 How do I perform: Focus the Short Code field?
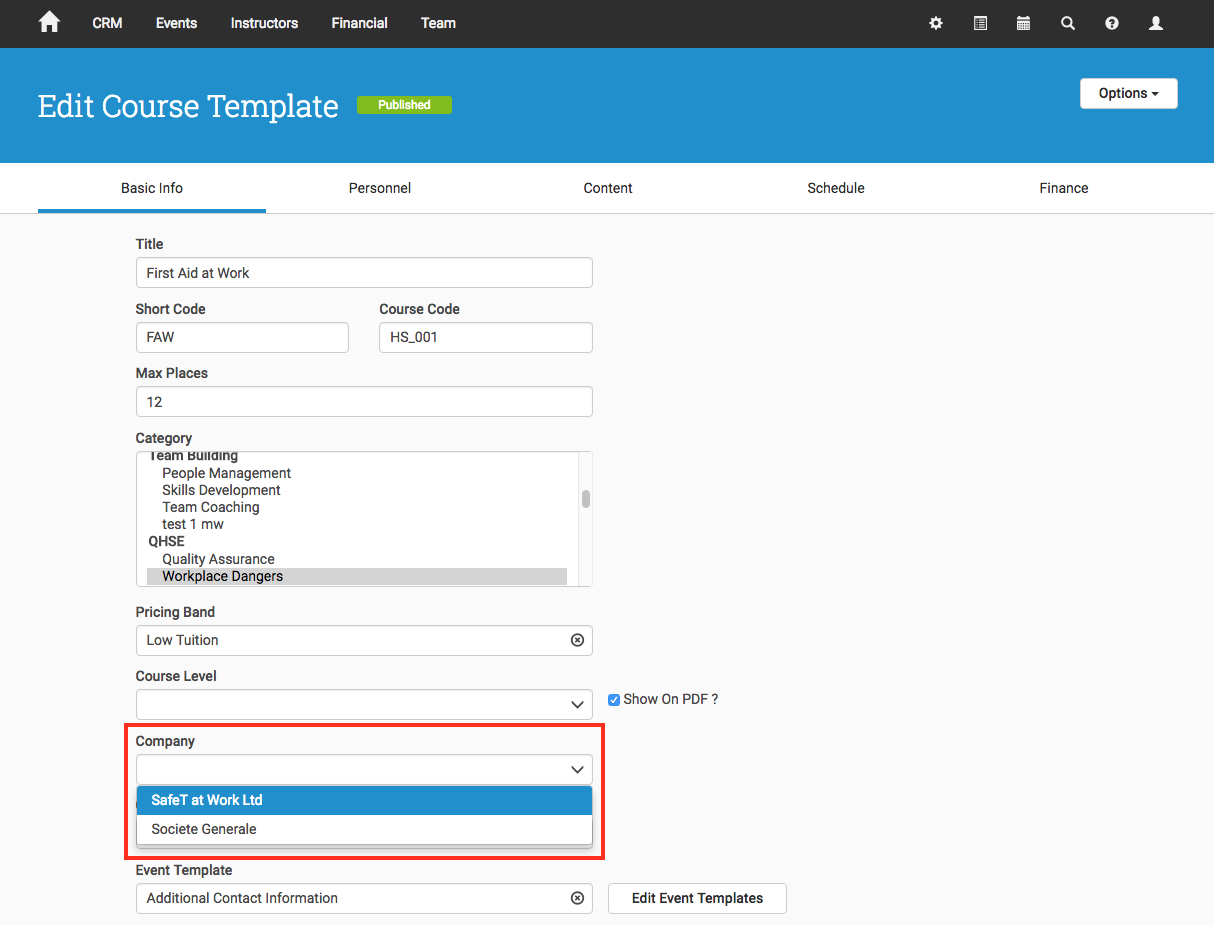pyautogui.click(x=242, y=337)
